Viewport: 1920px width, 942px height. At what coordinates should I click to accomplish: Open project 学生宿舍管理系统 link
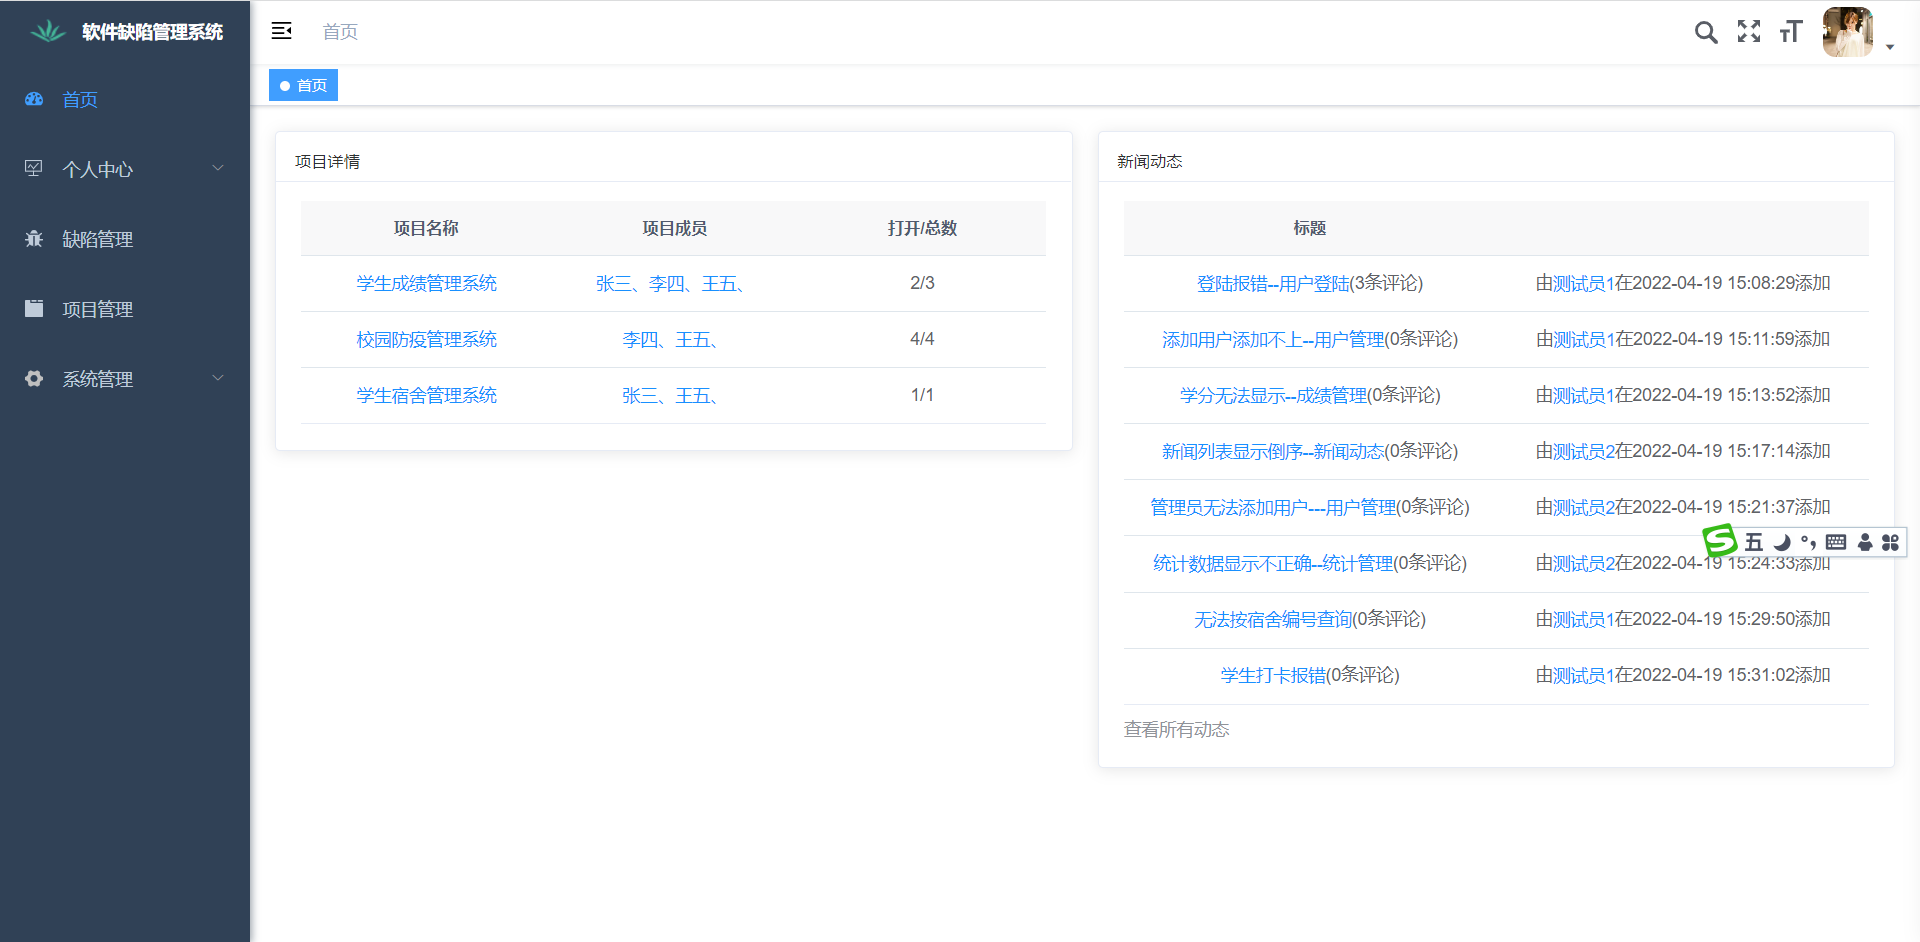click(x=426, y=395)
